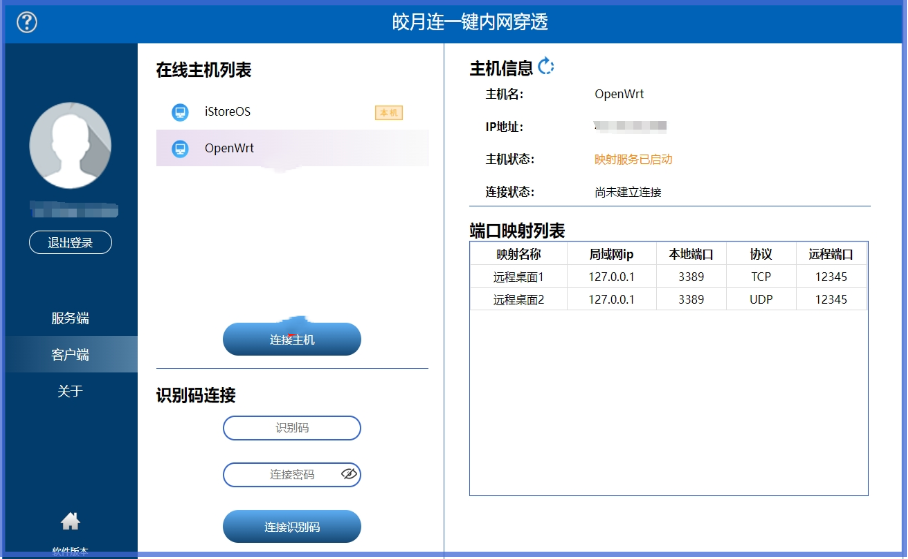Click the OpenWrt hostname value in 主机信息
The width and height of the screenshot is (908, 559).
[619, 94]
